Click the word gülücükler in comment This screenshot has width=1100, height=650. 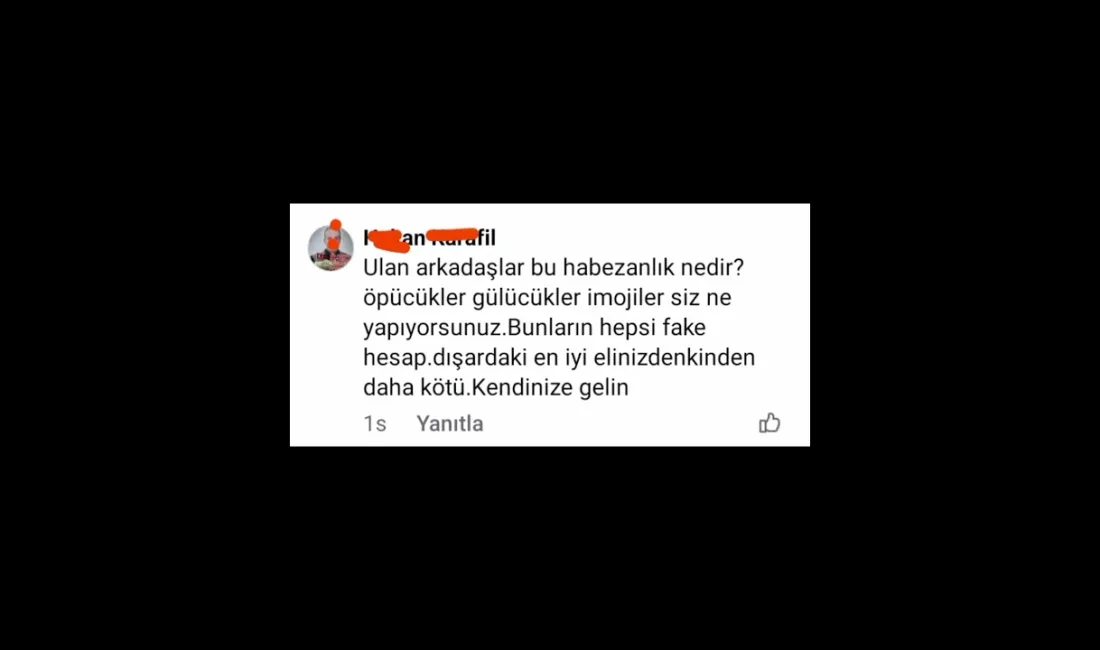pos(527,297)
